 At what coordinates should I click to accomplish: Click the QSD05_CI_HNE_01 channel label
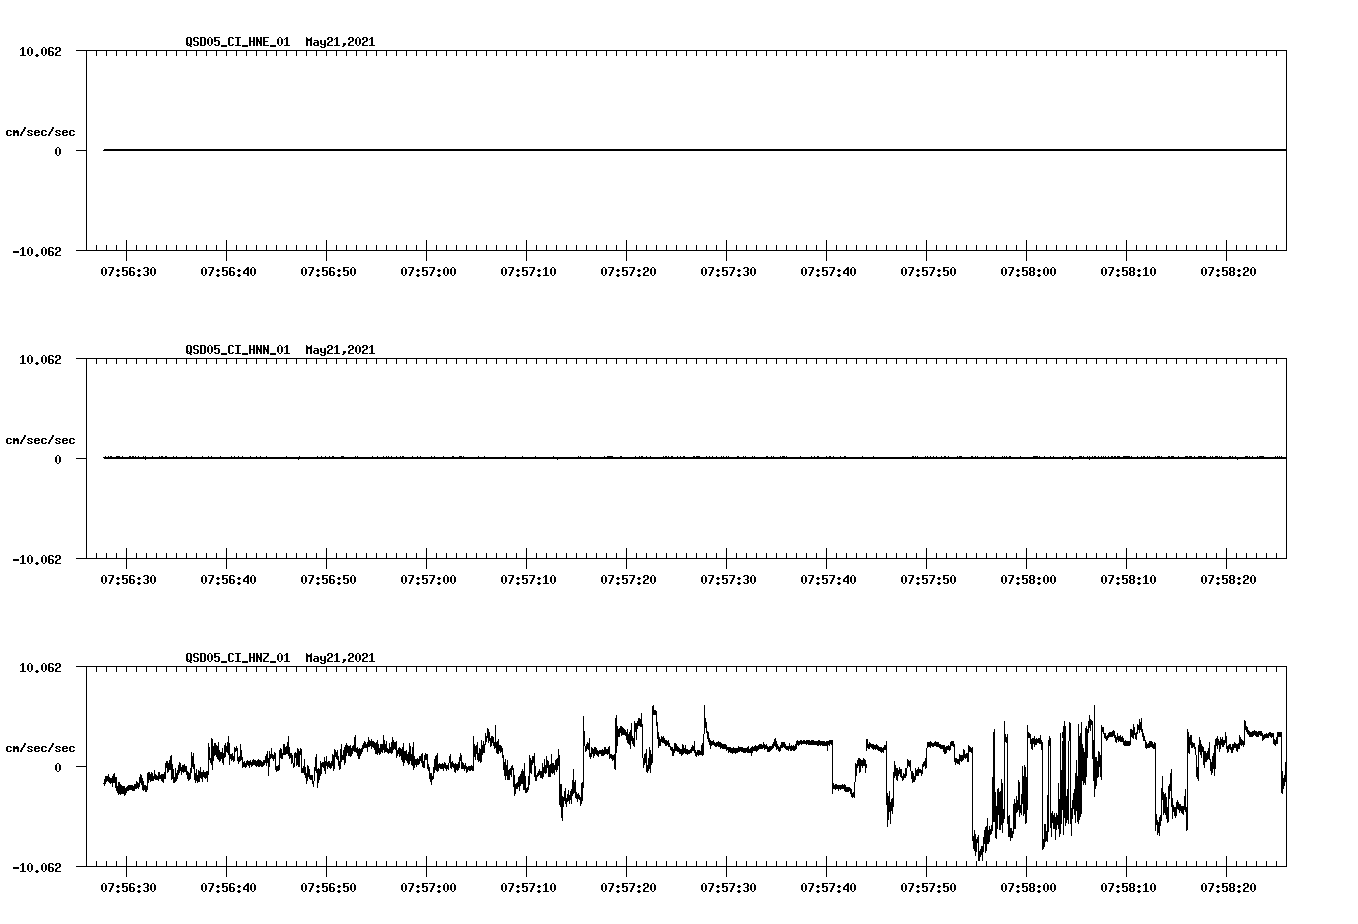point(238,42)
